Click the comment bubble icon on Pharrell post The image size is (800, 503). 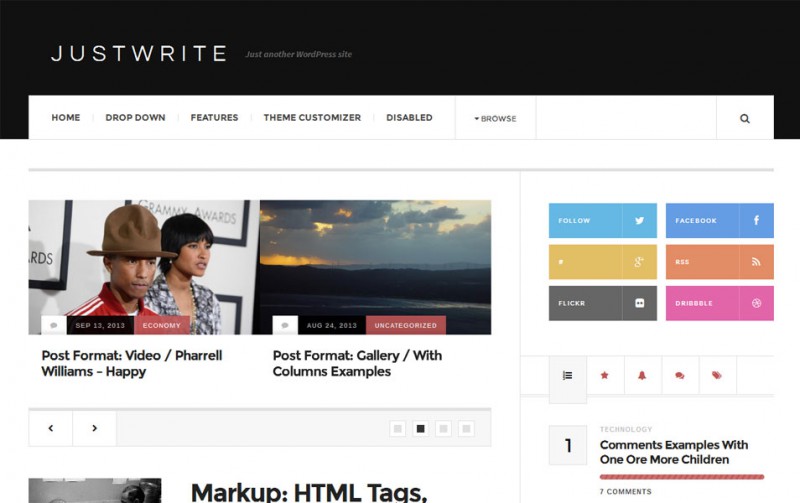(53, 325)
